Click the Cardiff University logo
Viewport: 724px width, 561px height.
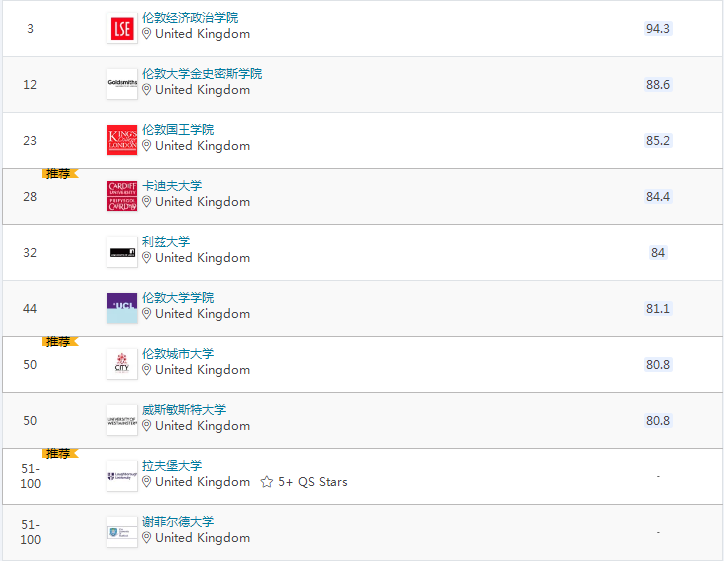coord(122,196)
